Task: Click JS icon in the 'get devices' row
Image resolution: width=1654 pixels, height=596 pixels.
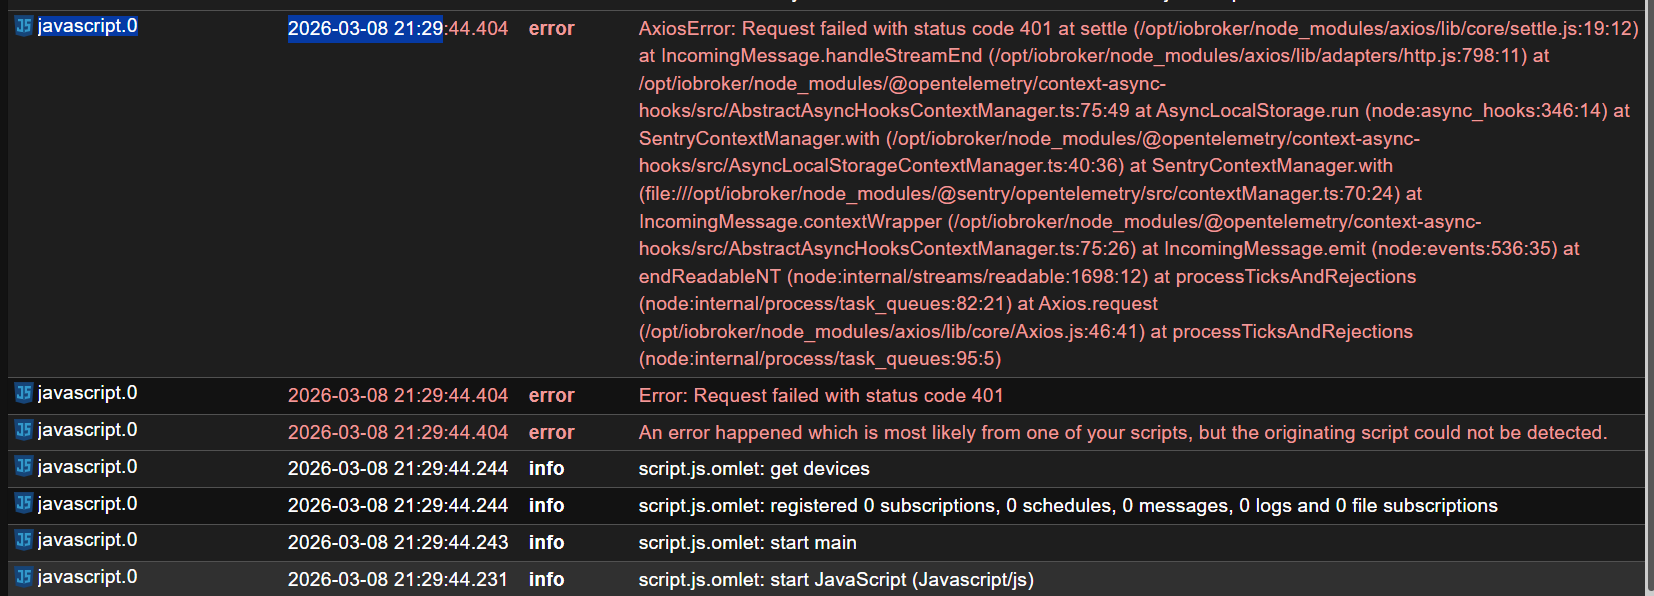Action: pyautogui.click(x=24, y=467)
